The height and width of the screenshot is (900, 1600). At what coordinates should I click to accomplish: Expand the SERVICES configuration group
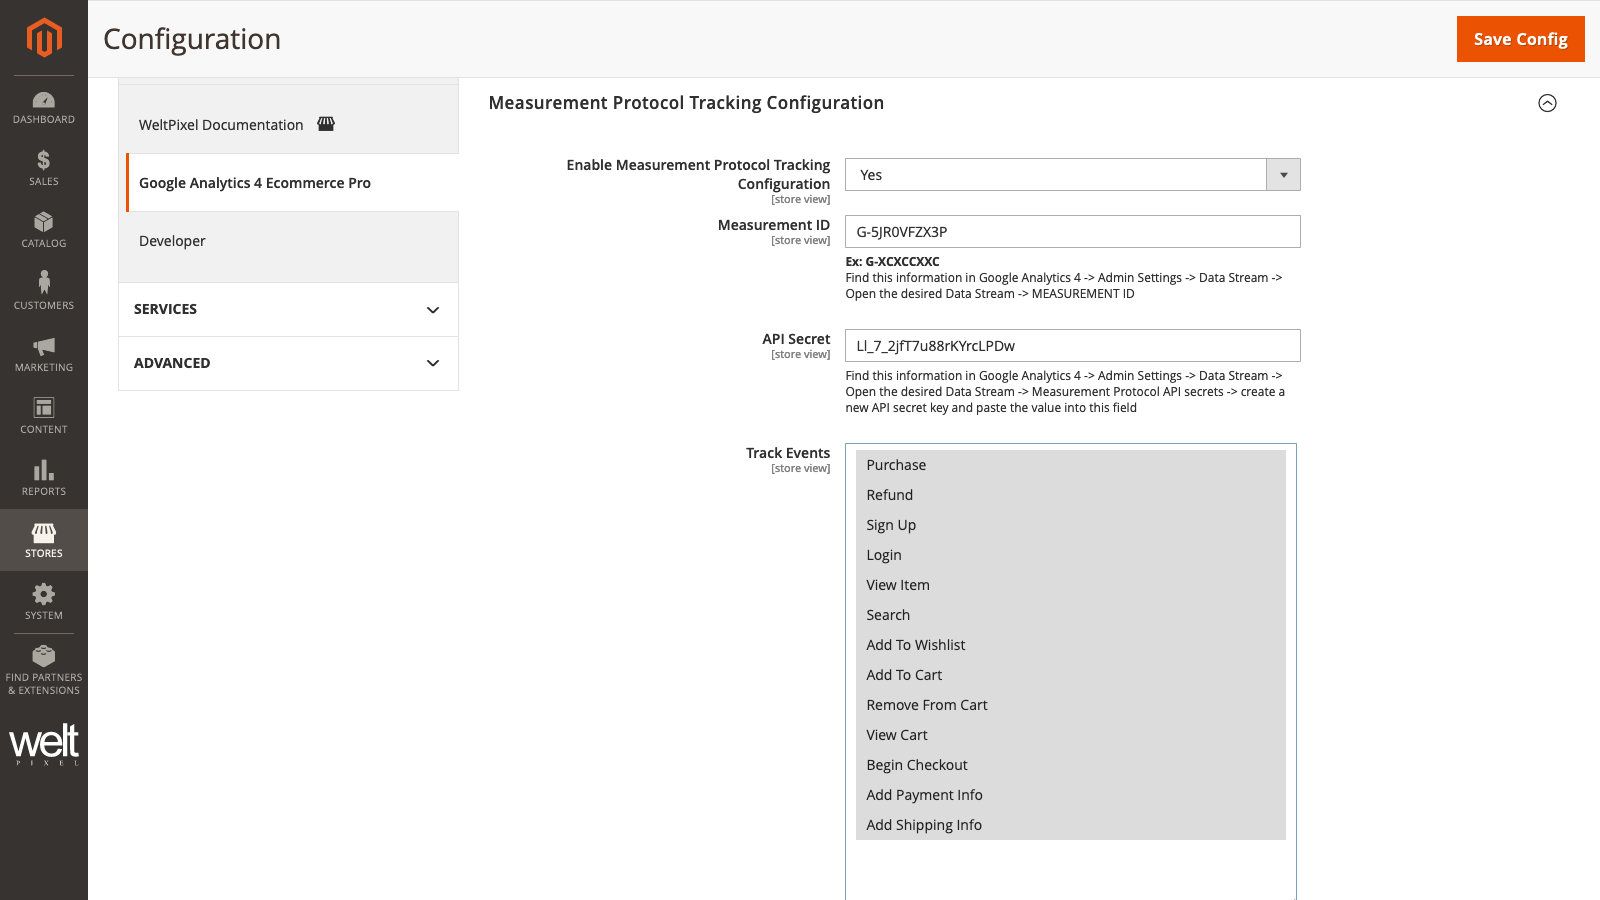[x=288, y=309]
